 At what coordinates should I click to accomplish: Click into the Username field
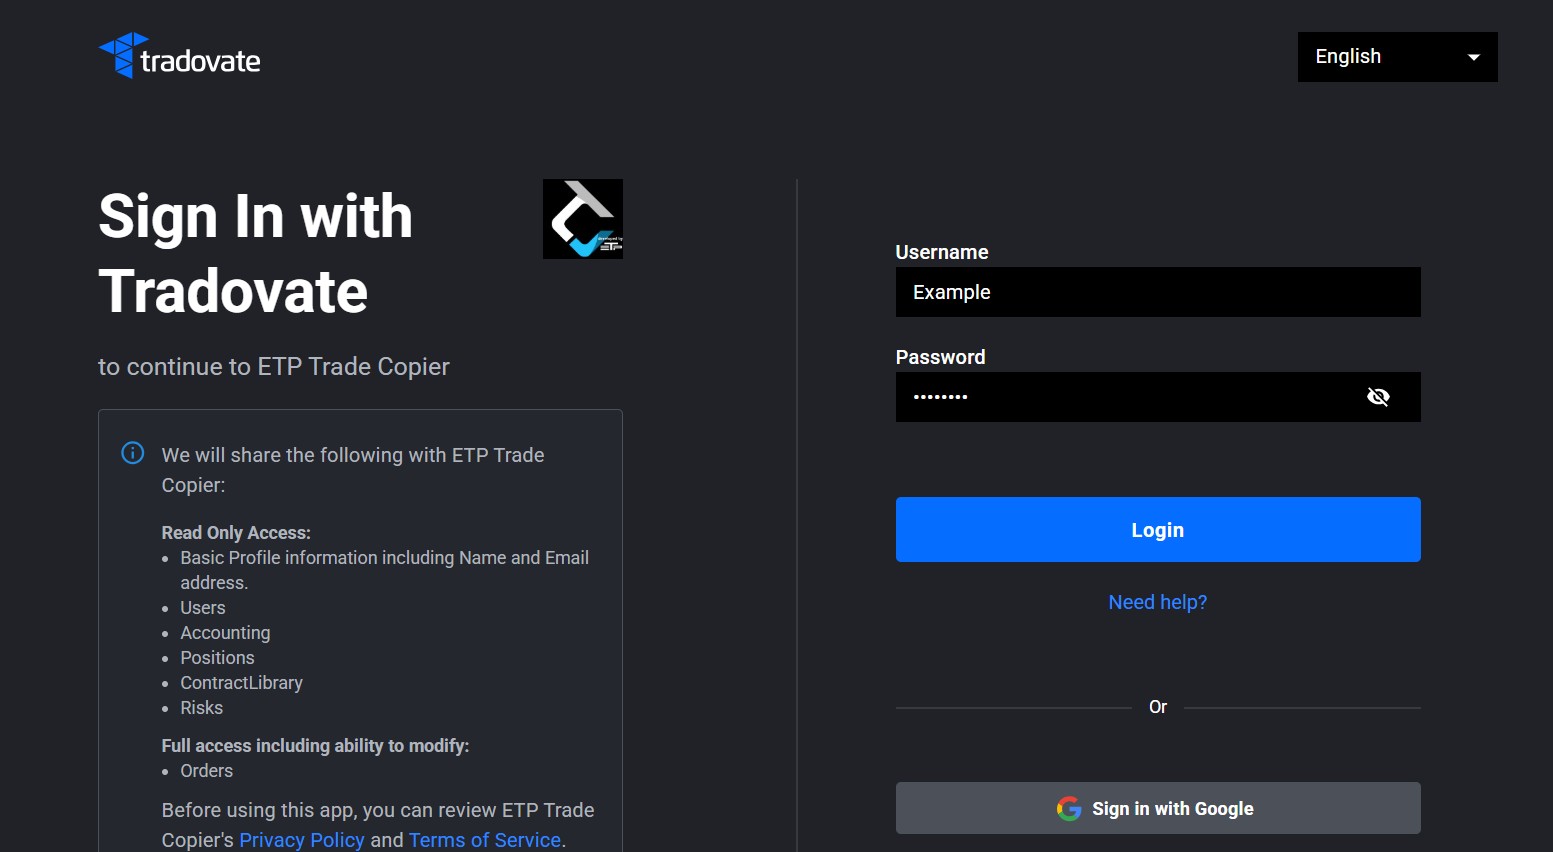pyautogui.click(x=1157, y=292)
